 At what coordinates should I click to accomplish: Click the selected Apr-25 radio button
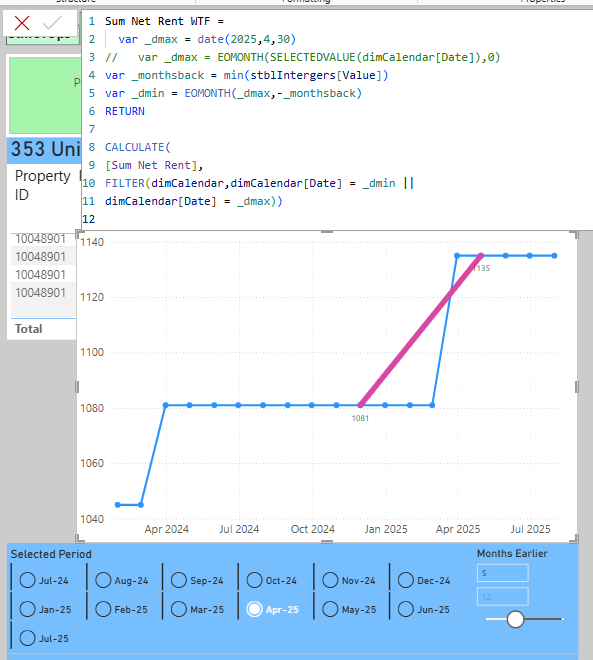[x=255, y=609]
